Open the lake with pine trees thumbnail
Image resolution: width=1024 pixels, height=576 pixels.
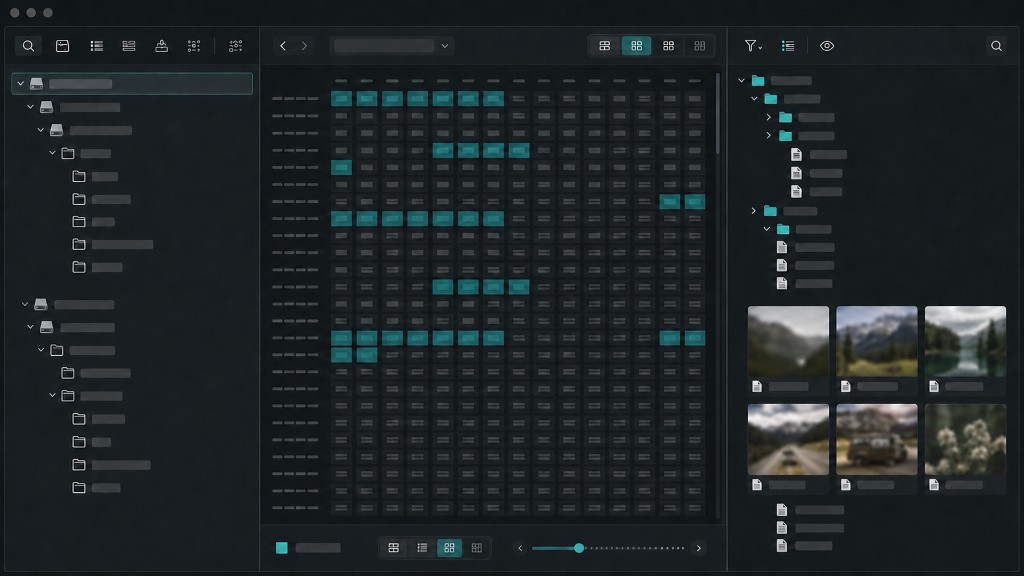pos(965,341)
